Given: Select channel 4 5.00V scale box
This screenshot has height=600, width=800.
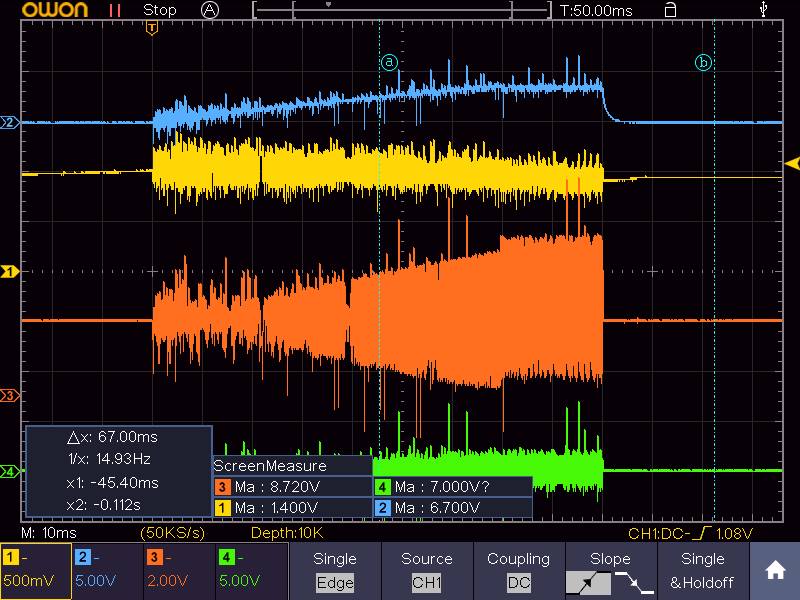Looking at the screenshot, I should (x=252, y=571).
